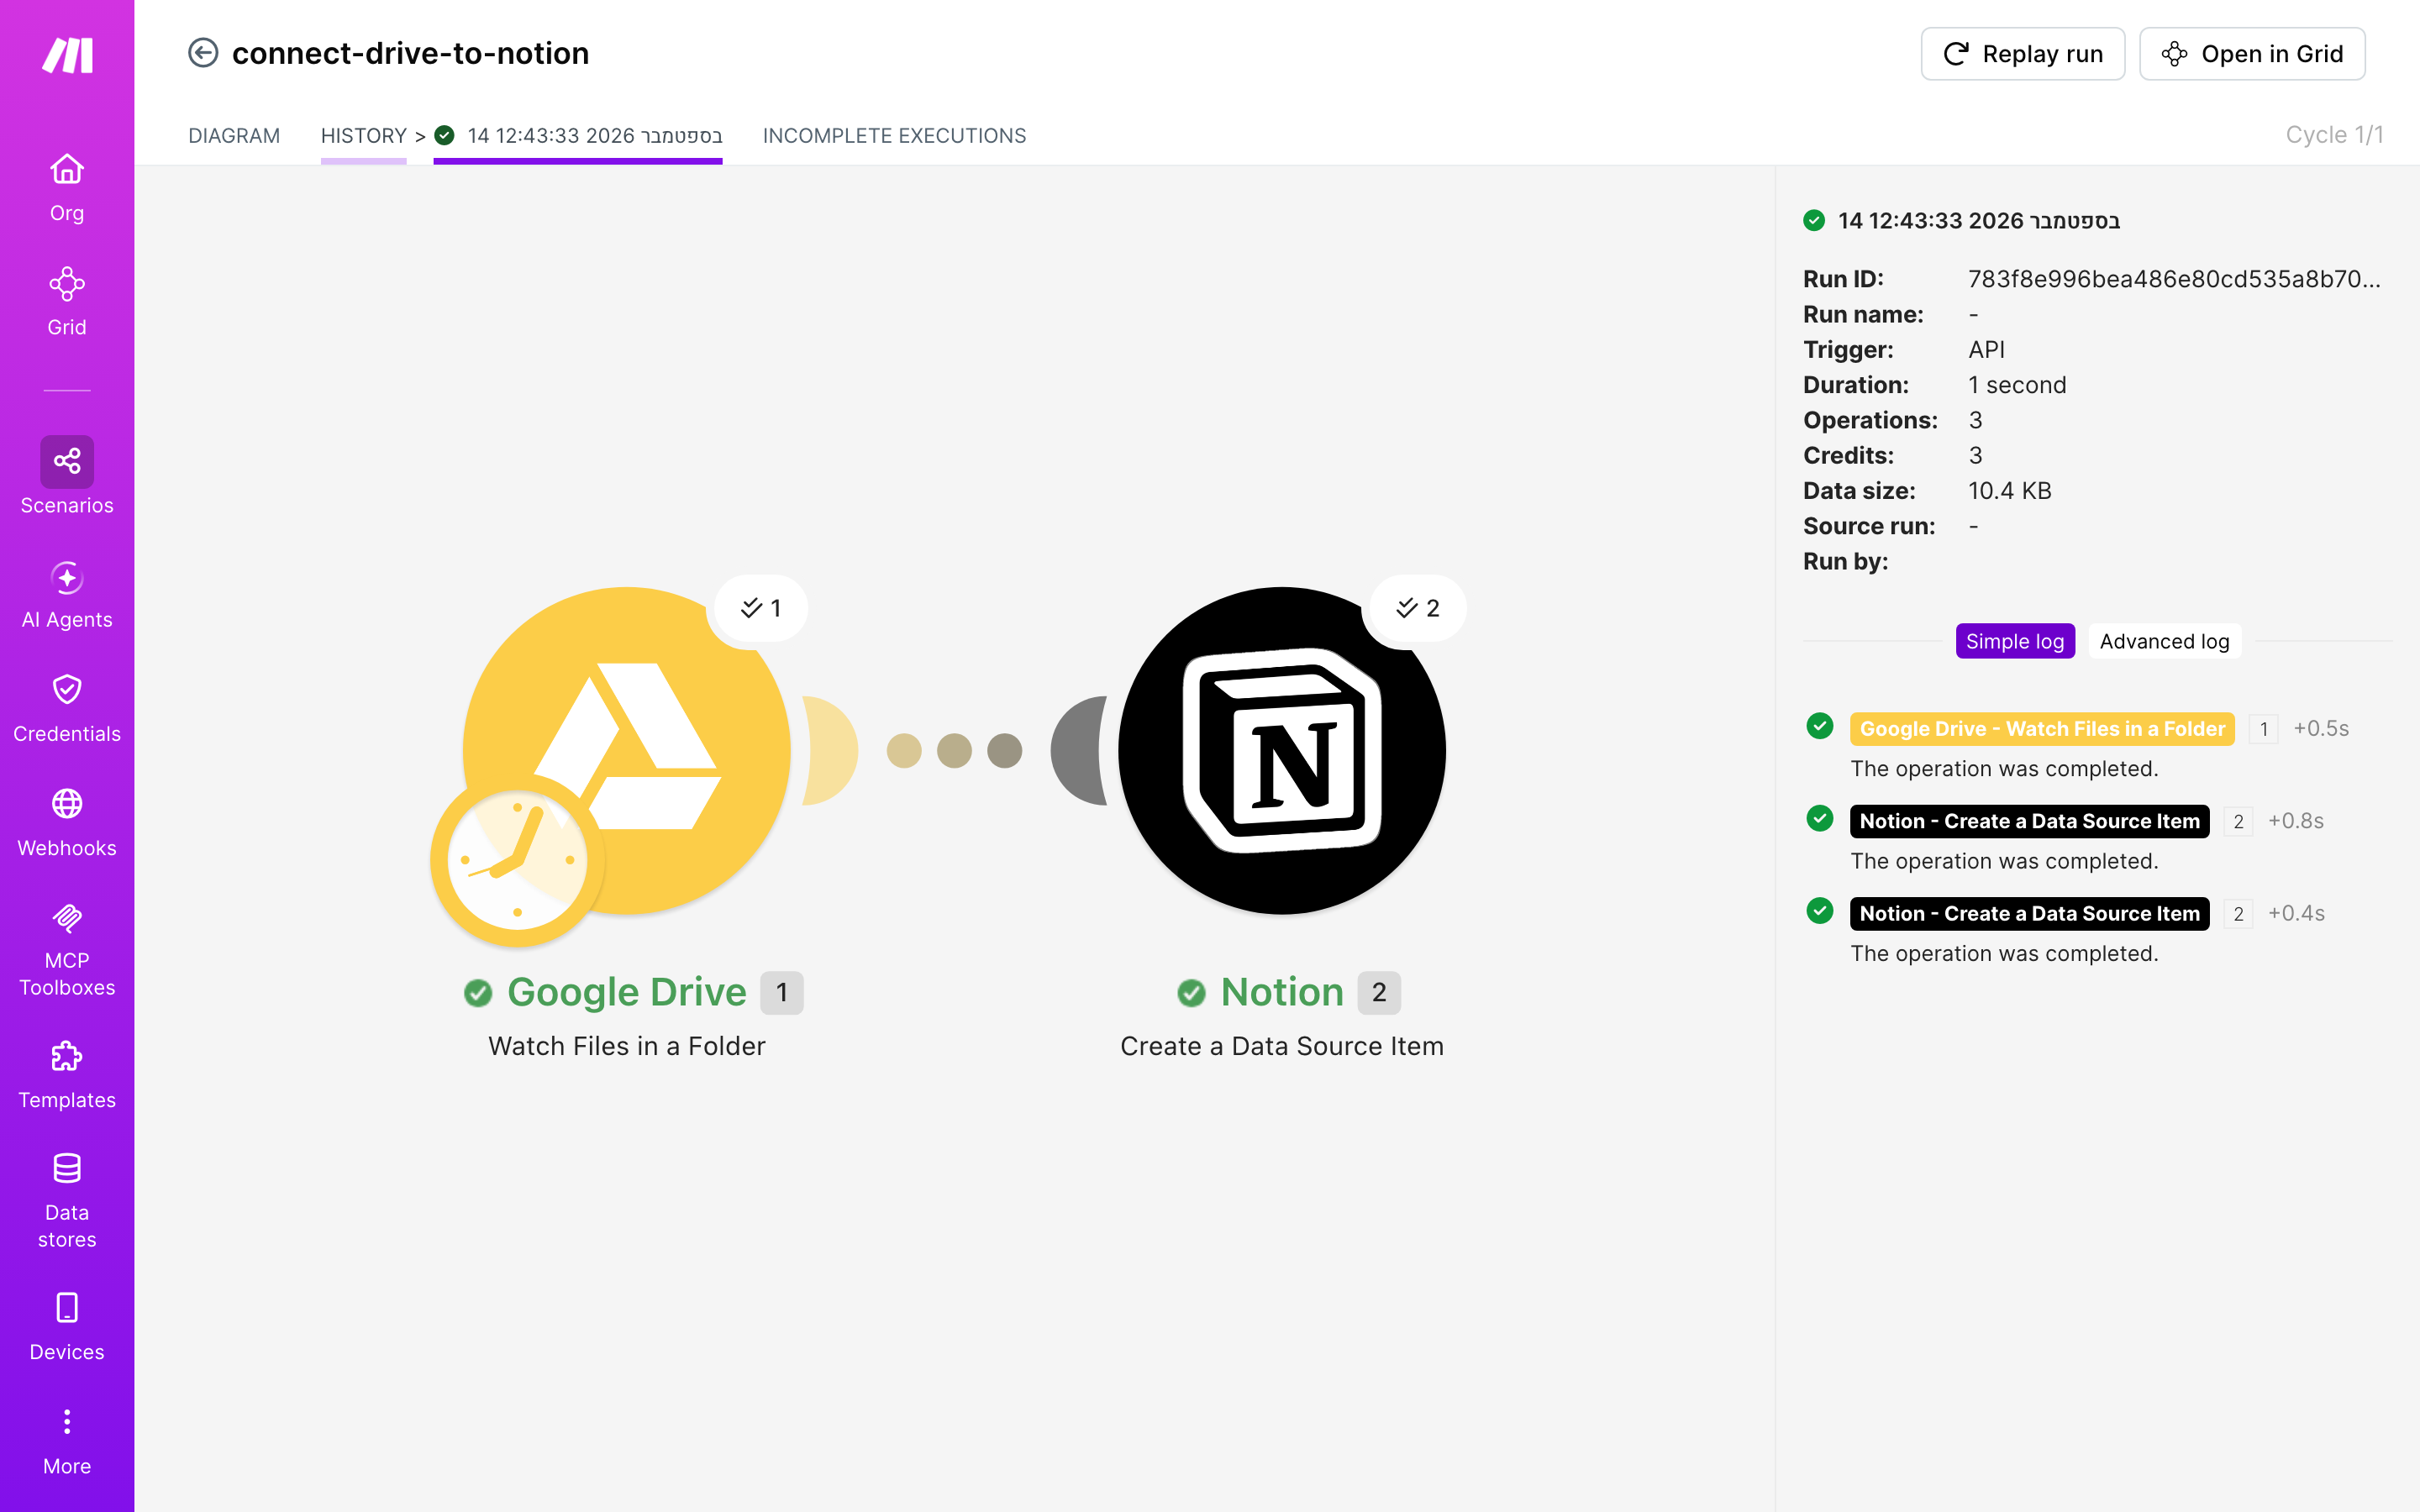This screenshot has width=2420, height=1512.
Task: Click the scenario title connect-drive-to-notion
Action: click(410, 53)
